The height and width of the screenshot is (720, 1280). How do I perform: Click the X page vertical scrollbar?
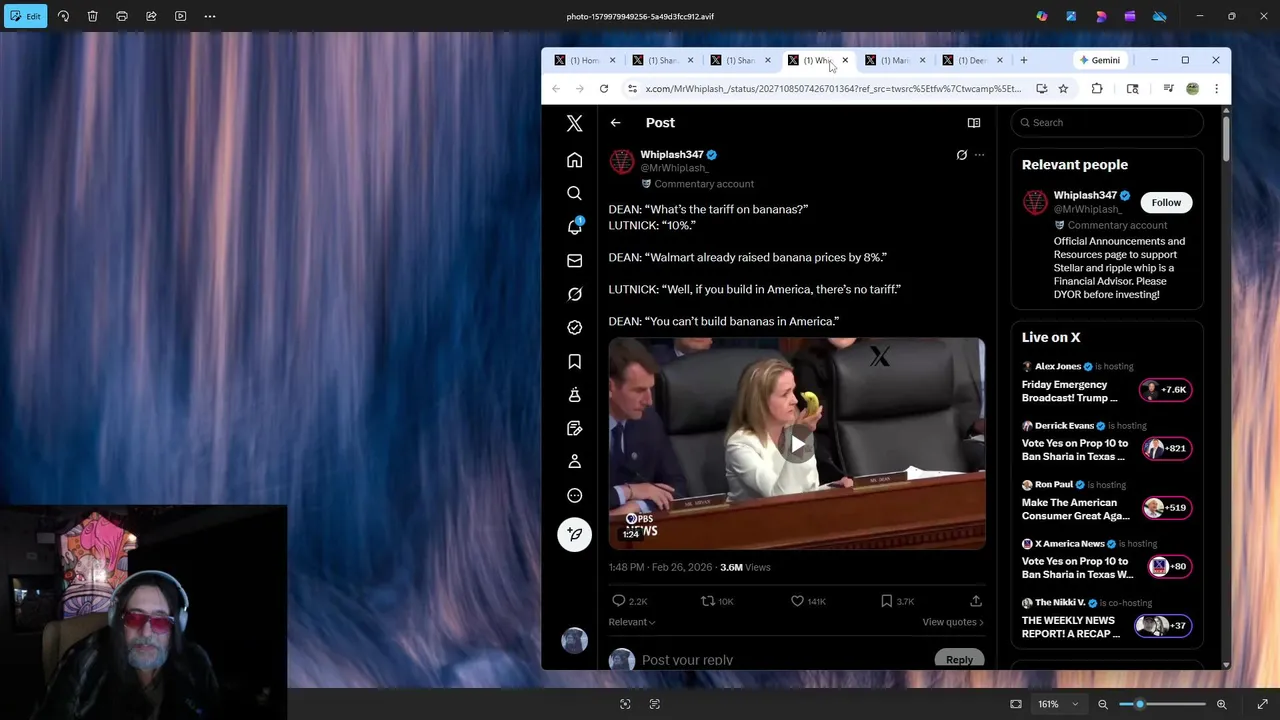(1226, 137)
